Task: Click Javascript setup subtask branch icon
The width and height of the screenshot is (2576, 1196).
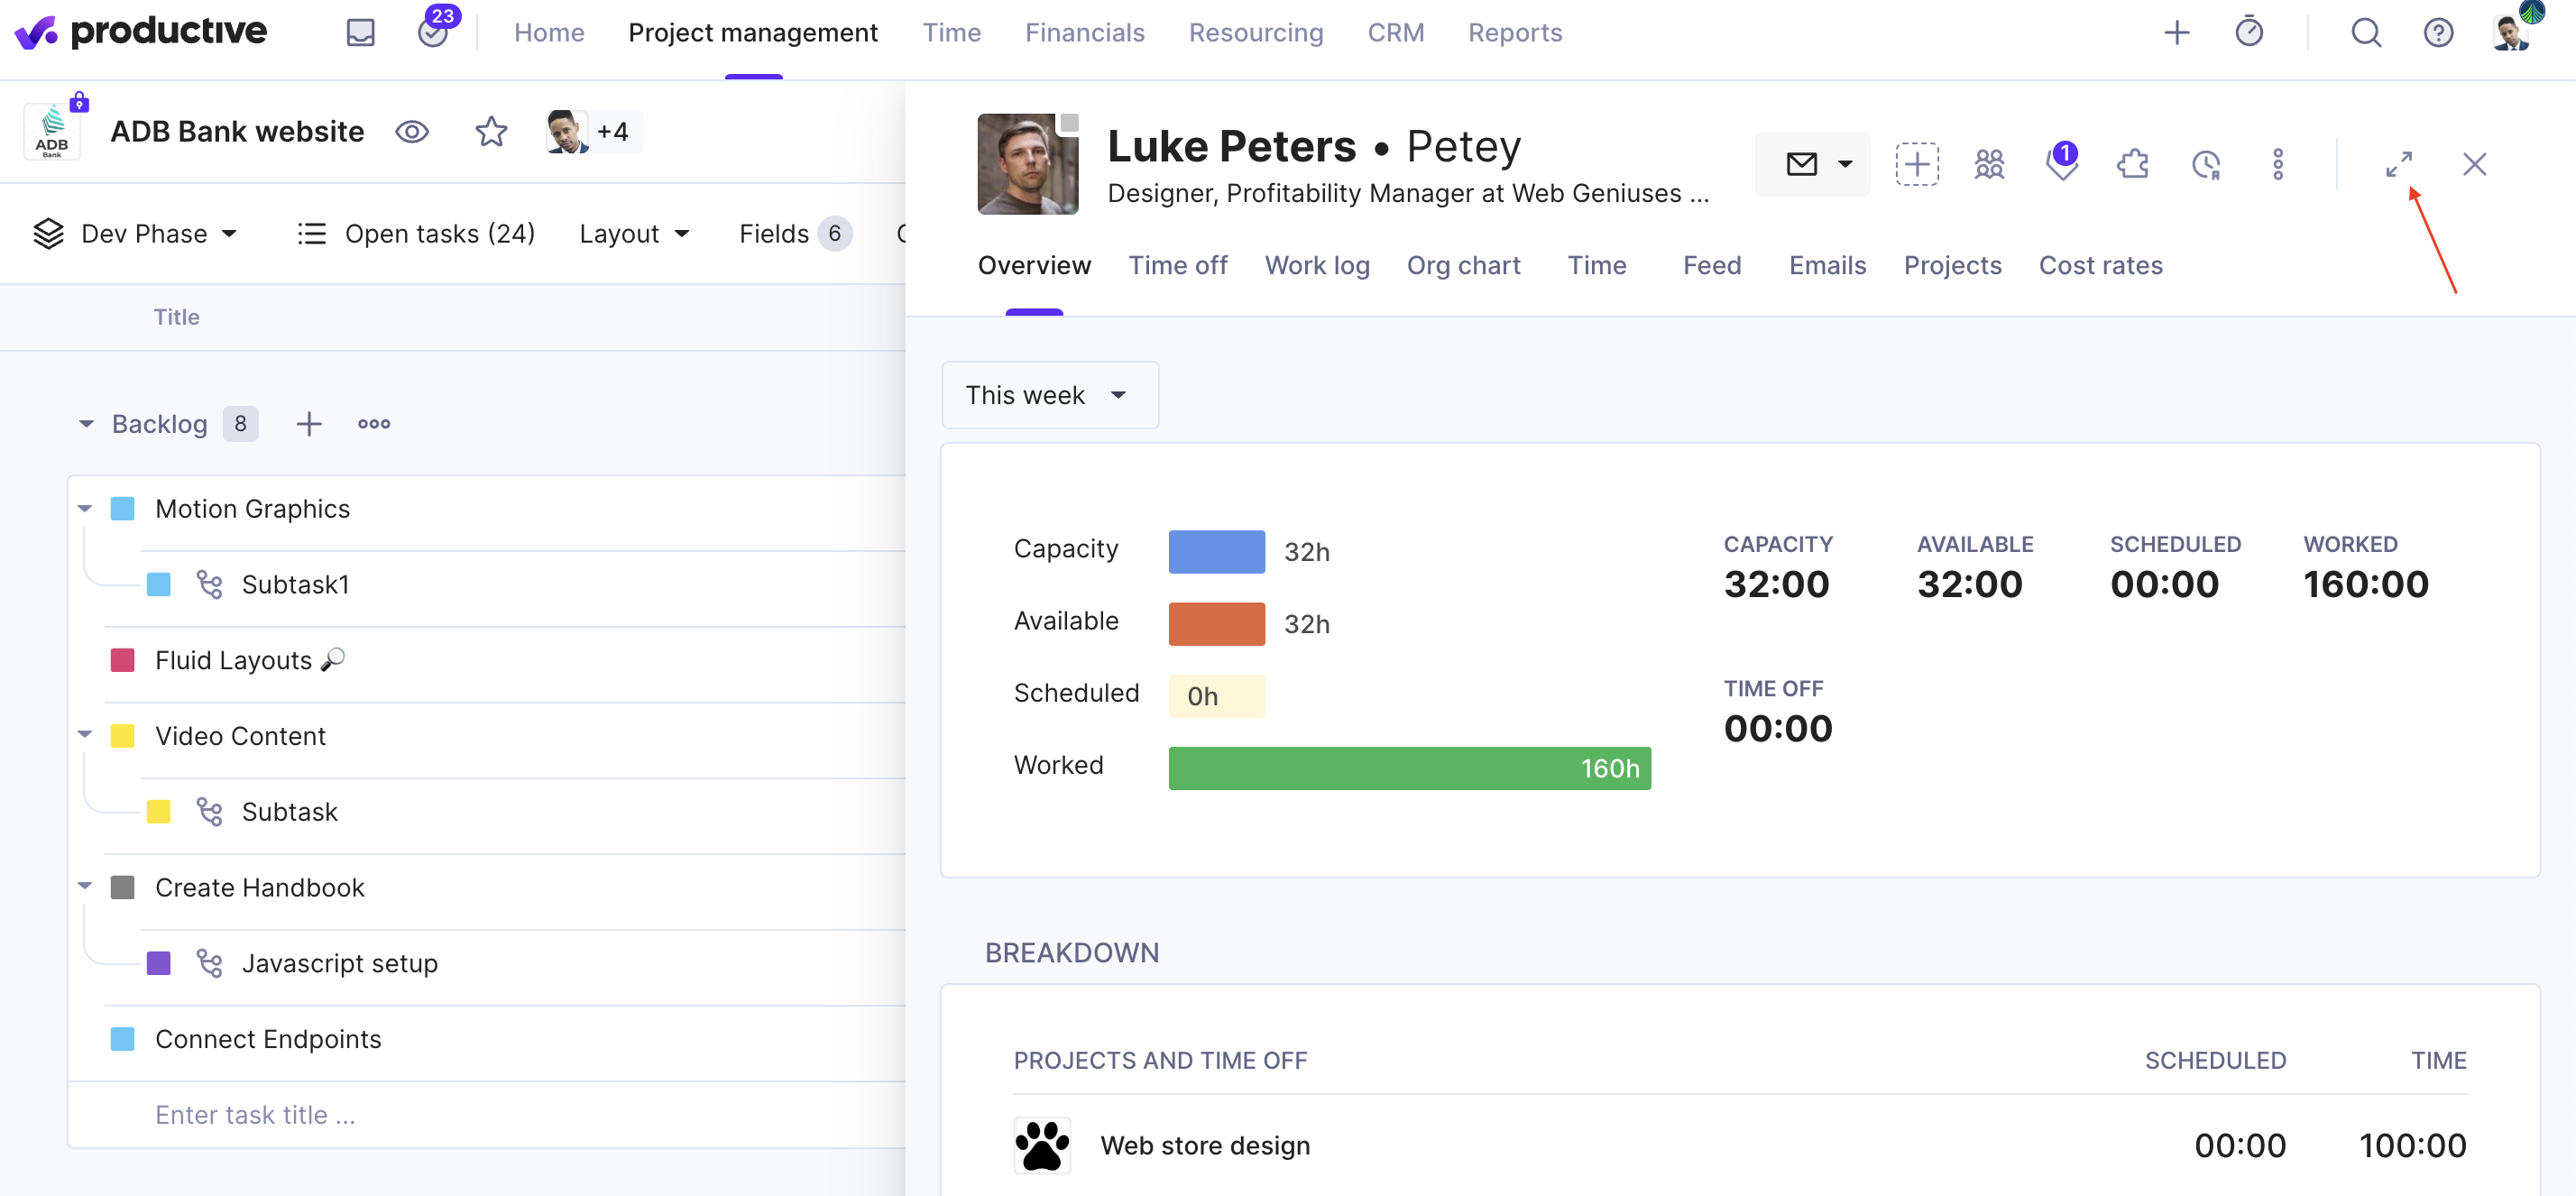Action: click(209, 963)
